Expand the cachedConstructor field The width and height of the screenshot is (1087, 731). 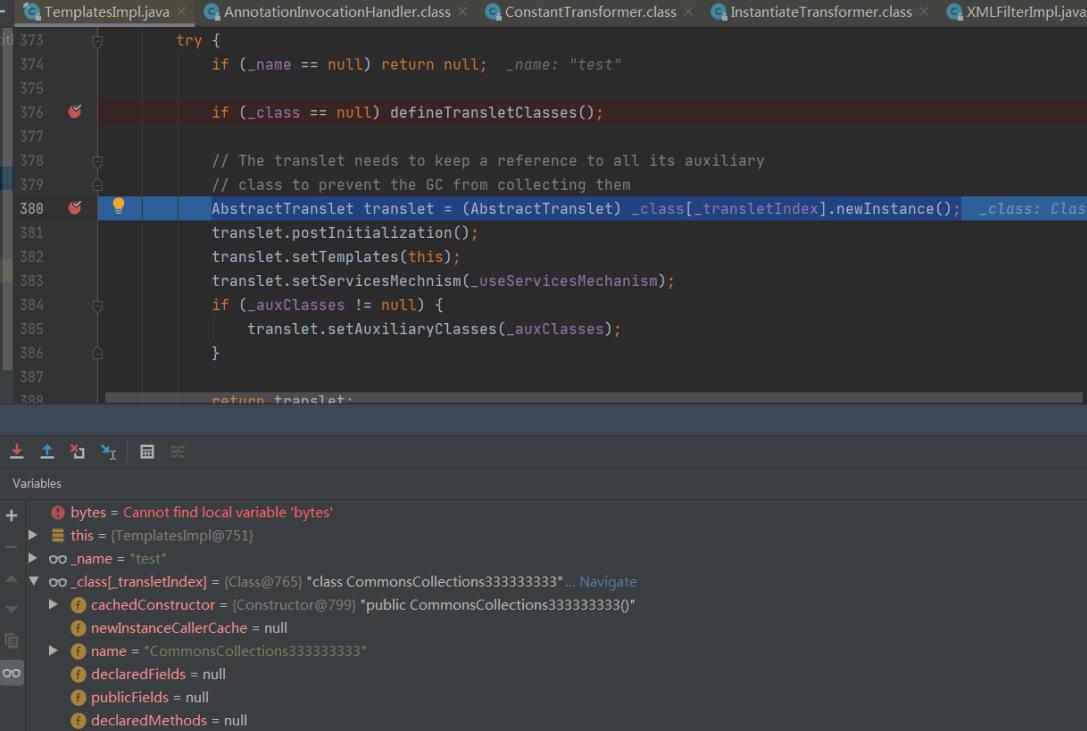53,604
